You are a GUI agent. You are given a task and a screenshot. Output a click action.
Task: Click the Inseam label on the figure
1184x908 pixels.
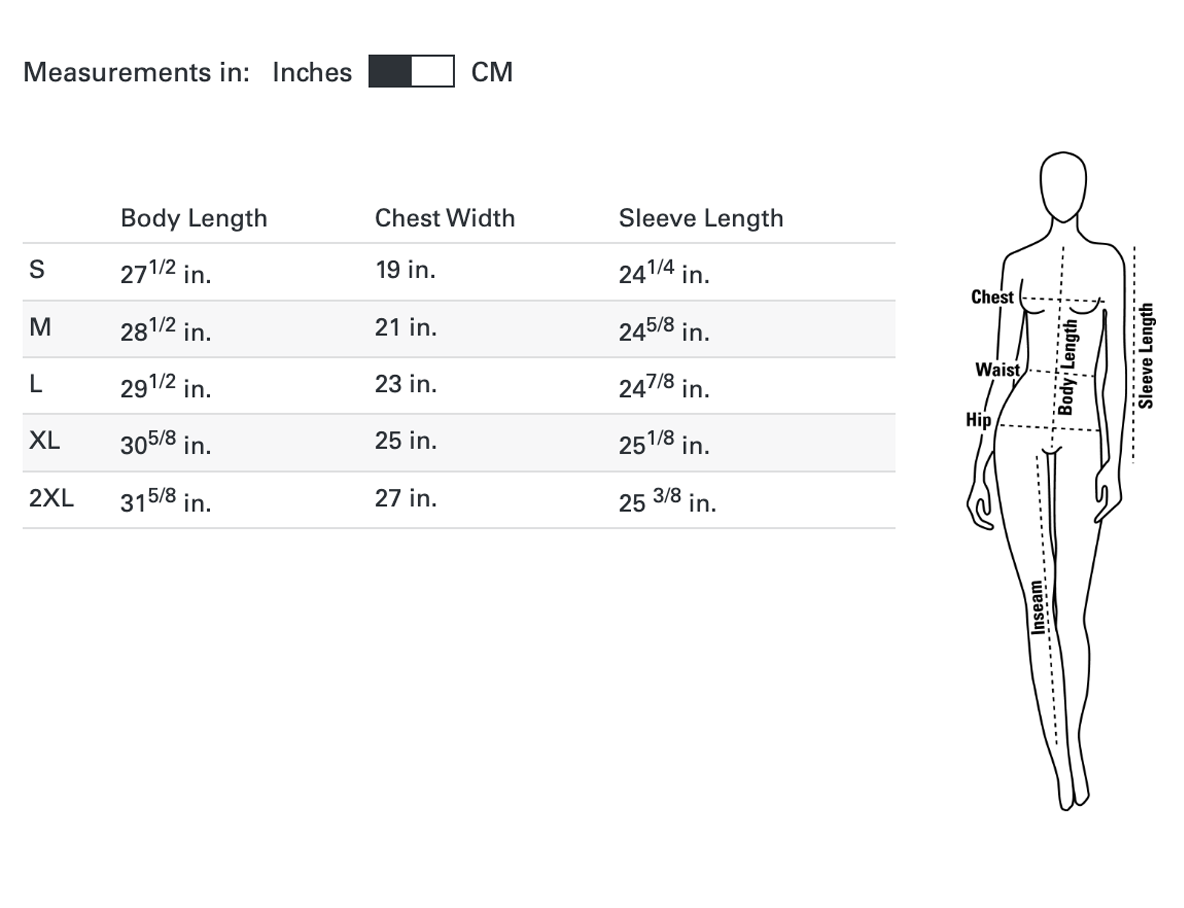[x=1039, y=607]
